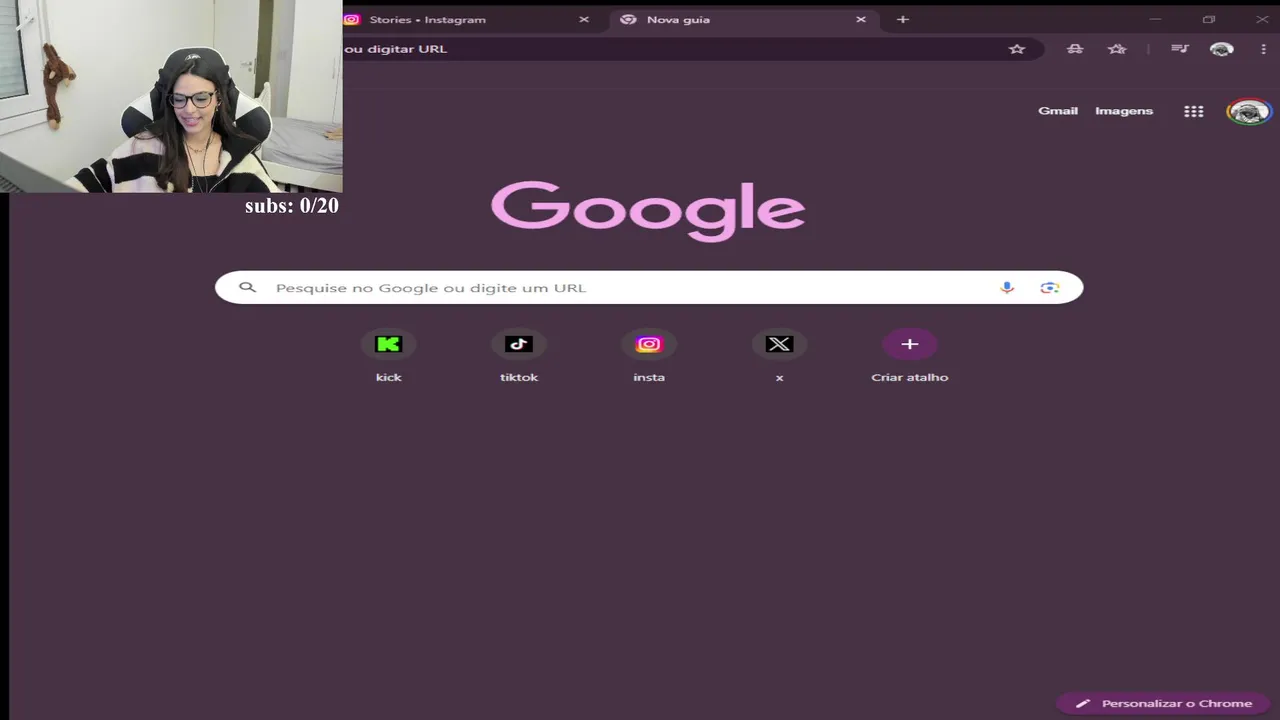Switch to the Stories • Instagram tab
Viewport: 1280px width, 720px height.
466,19
